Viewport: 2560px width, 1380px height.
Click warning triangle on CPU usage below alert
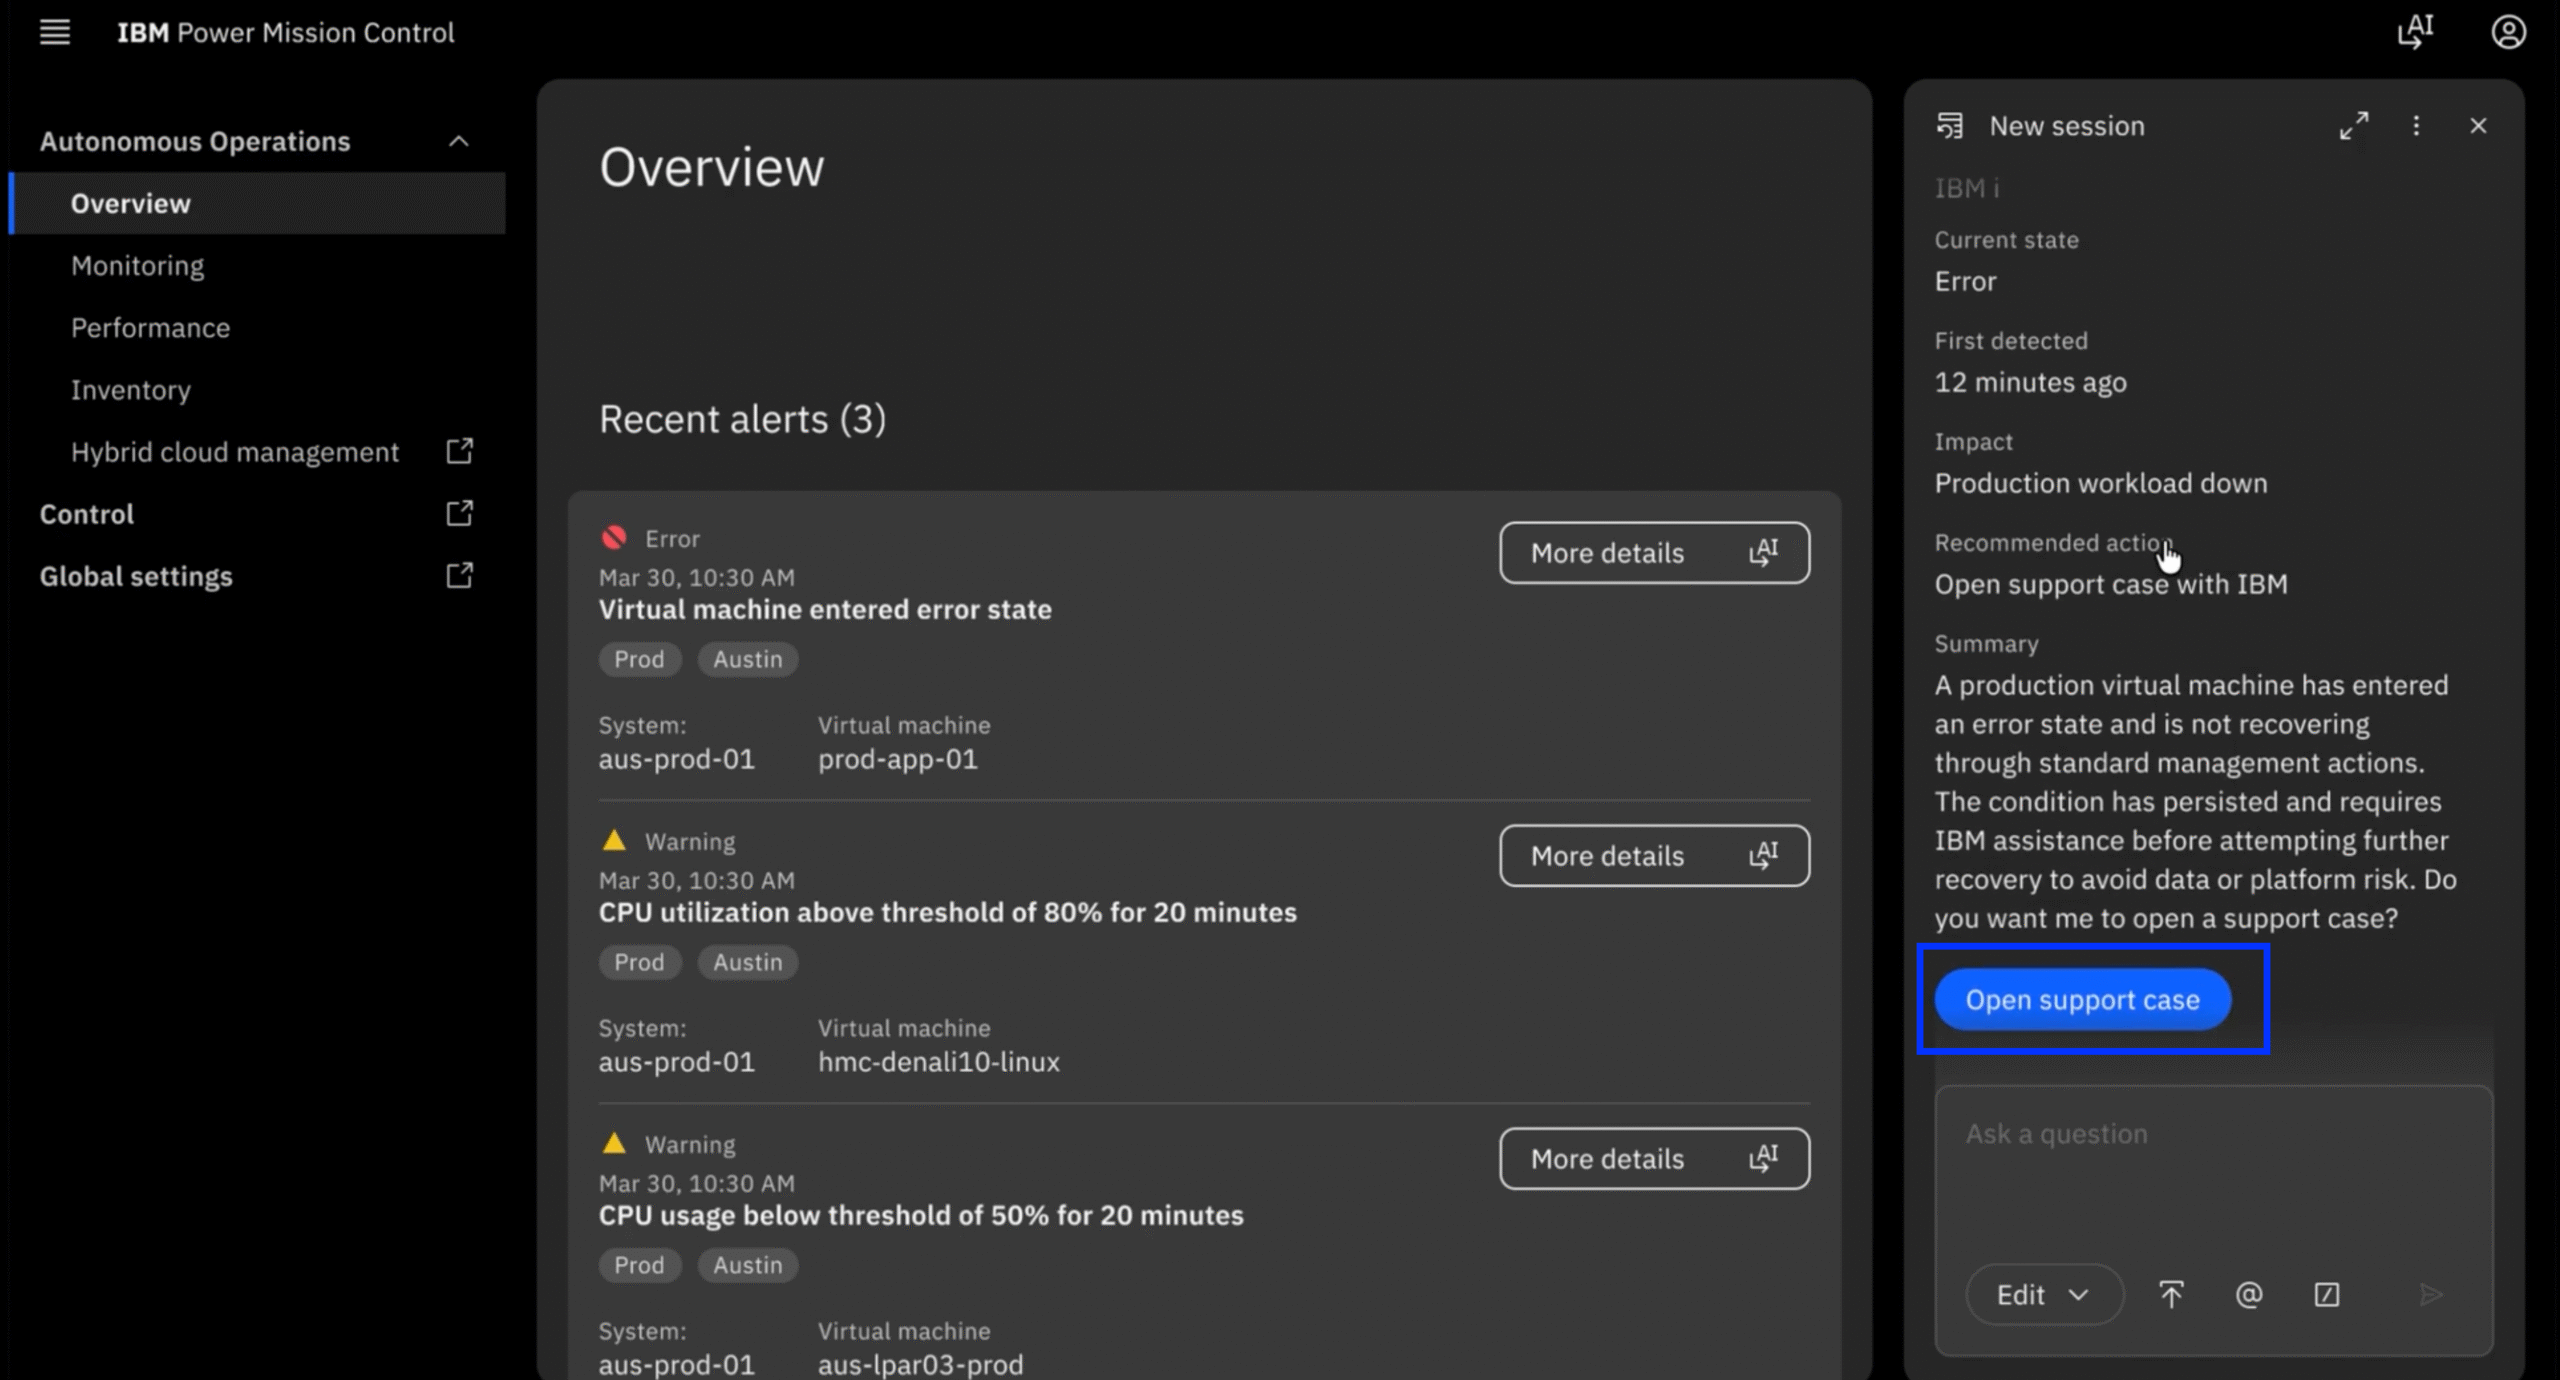coord(614,1143)
